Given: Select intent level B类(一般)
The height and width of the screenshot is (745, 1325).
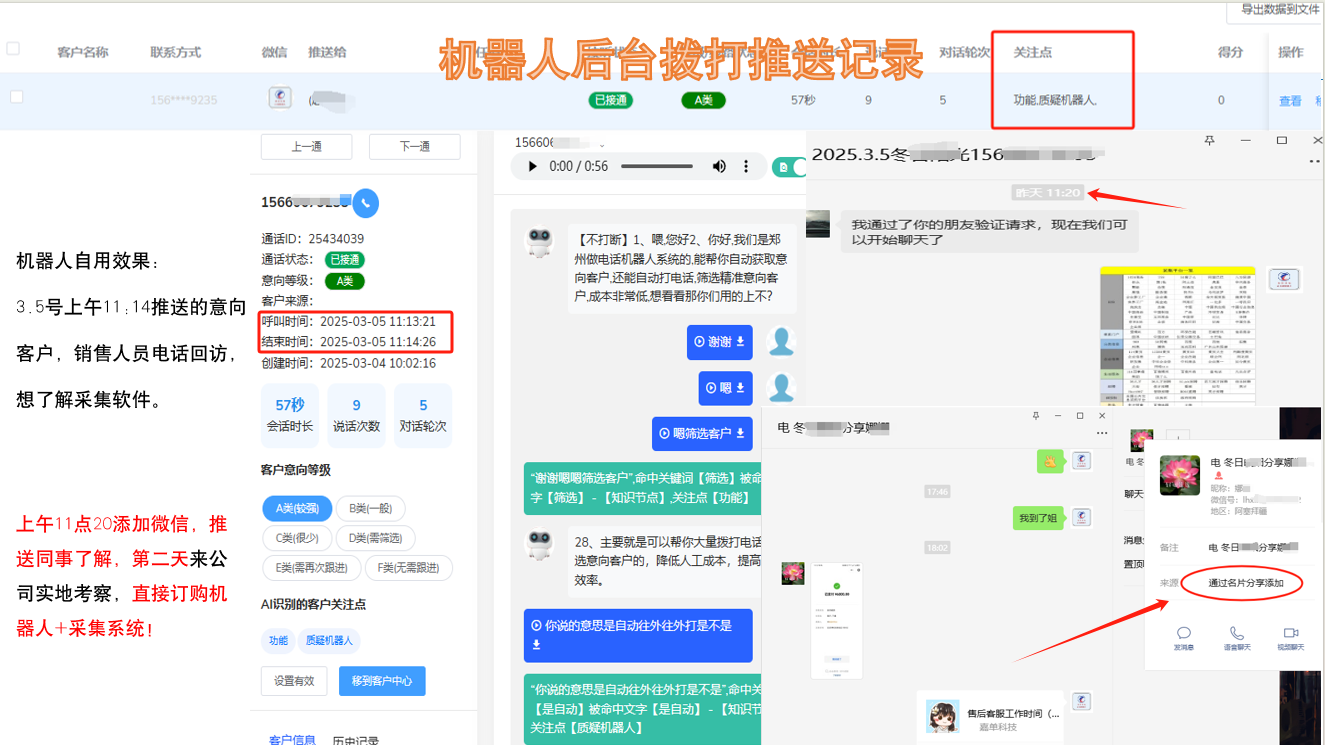Looking at the screenshot, I should click(x=370, y=508).
